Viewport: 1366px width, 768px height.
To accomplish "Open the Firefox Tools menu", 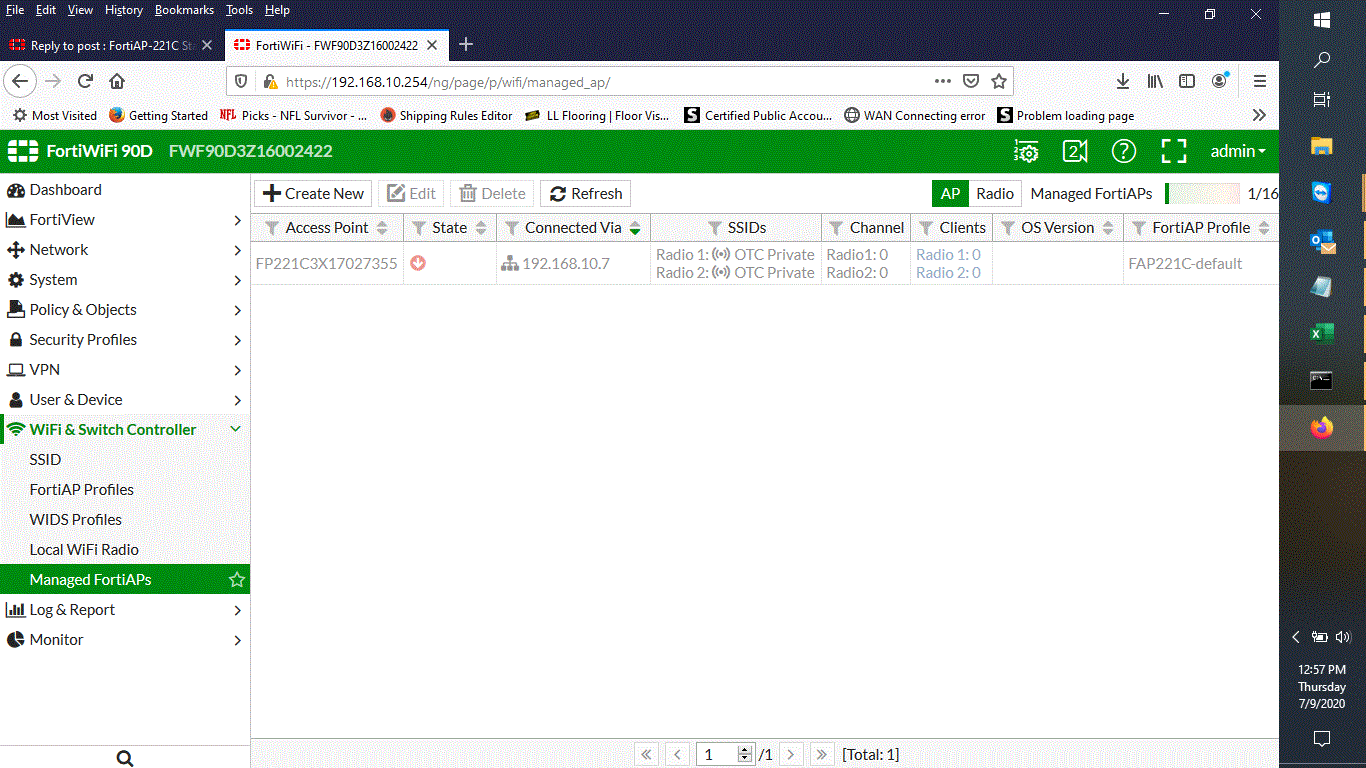I will [x=239, y=10].
